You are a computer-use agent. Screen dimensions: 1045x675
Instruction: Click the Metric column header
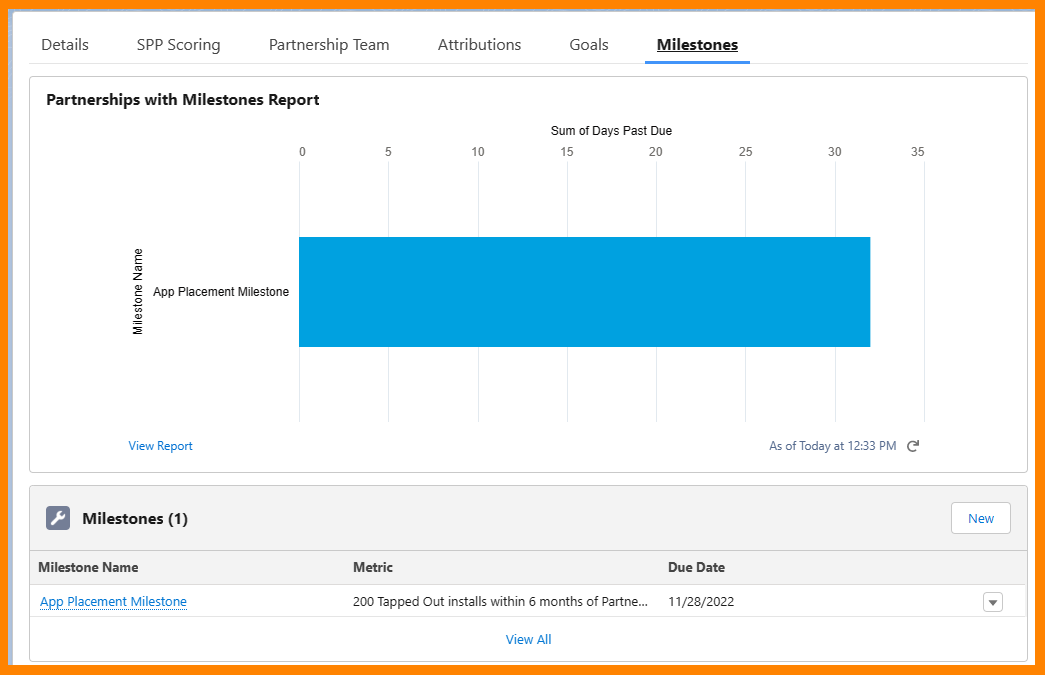click(373, 567)
